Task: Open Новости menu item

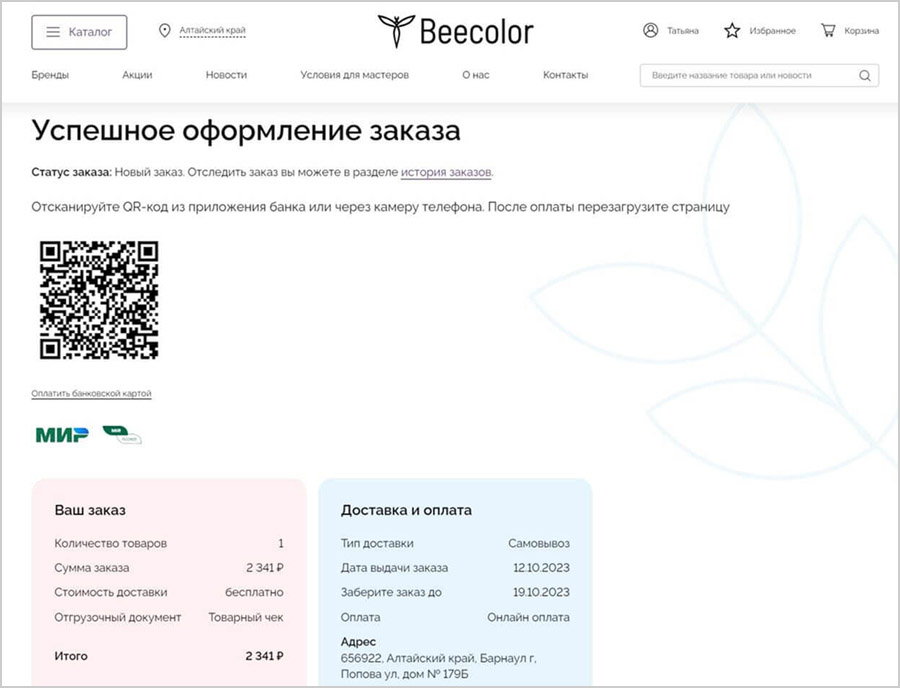Action: point(226,75)
